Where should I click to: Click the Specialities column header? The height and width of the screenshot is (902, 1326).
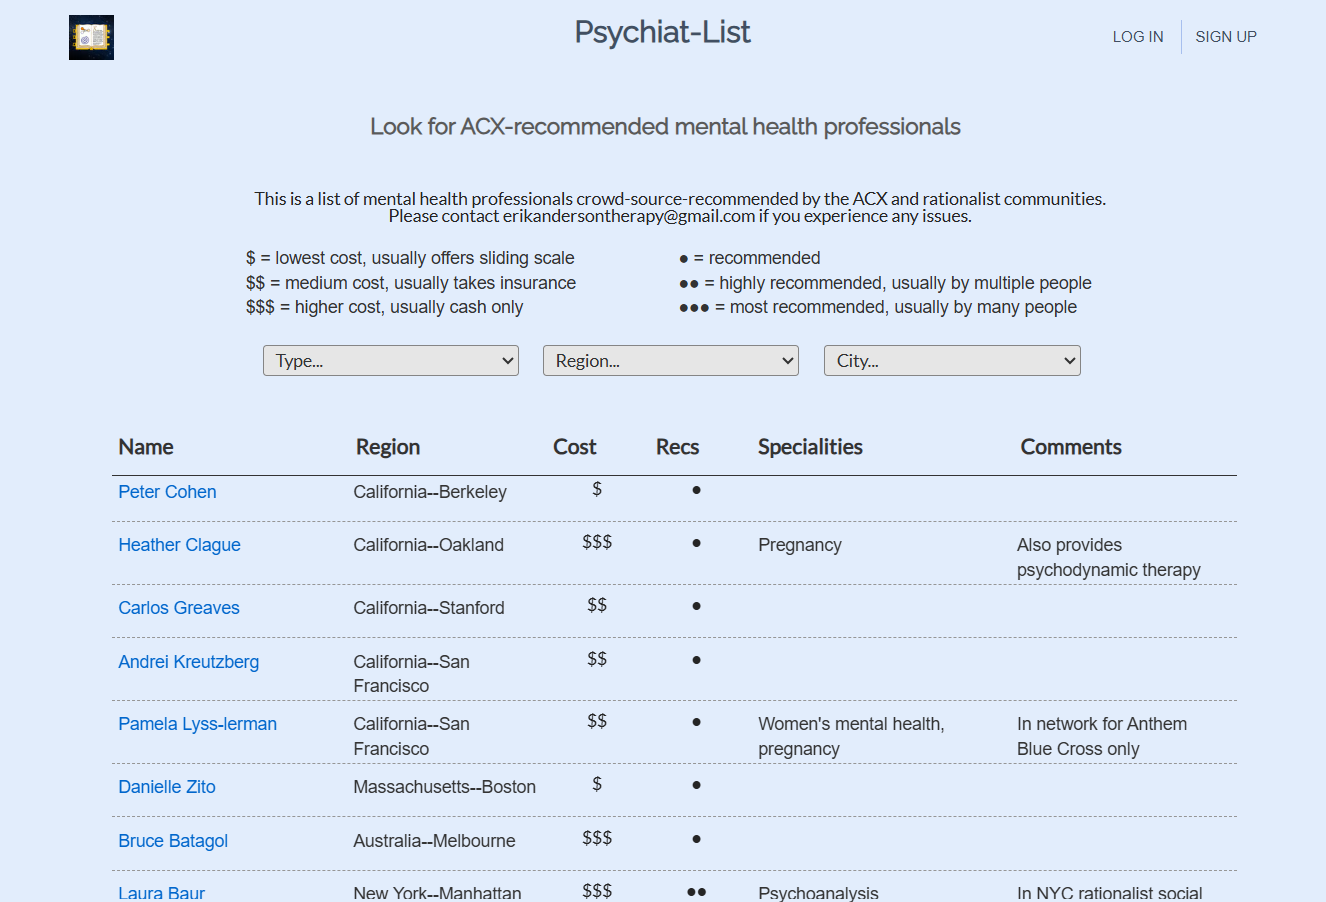pyautogui.click(x=810, y=447)
